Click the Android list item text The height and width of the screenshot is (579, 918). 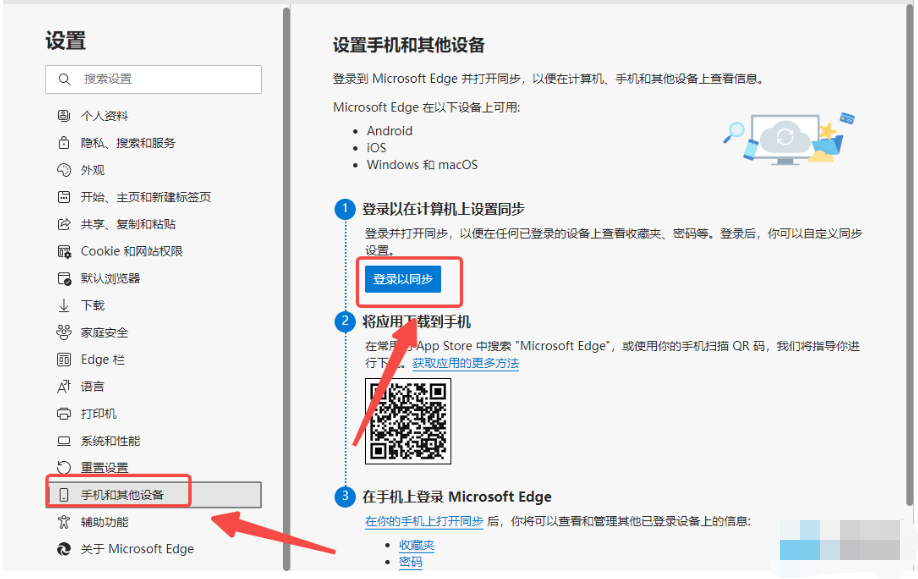tap(390, 131)
